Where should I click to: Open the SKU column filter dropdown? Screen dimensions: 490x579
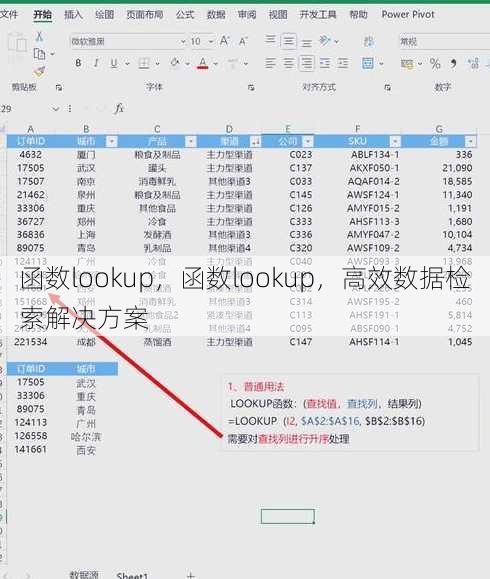tap(395, 141)
